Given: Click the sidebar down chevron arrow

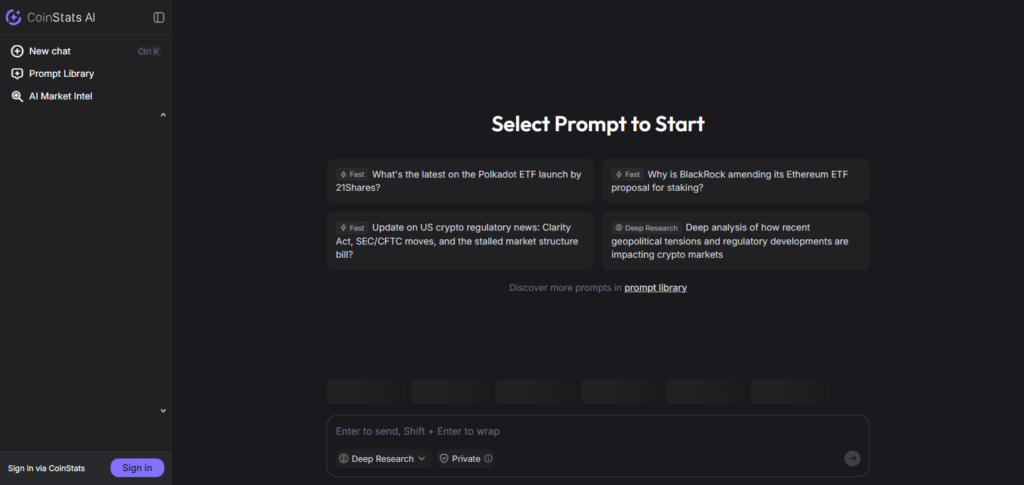Looking at the screenshot, I should (x=163, y=410).
